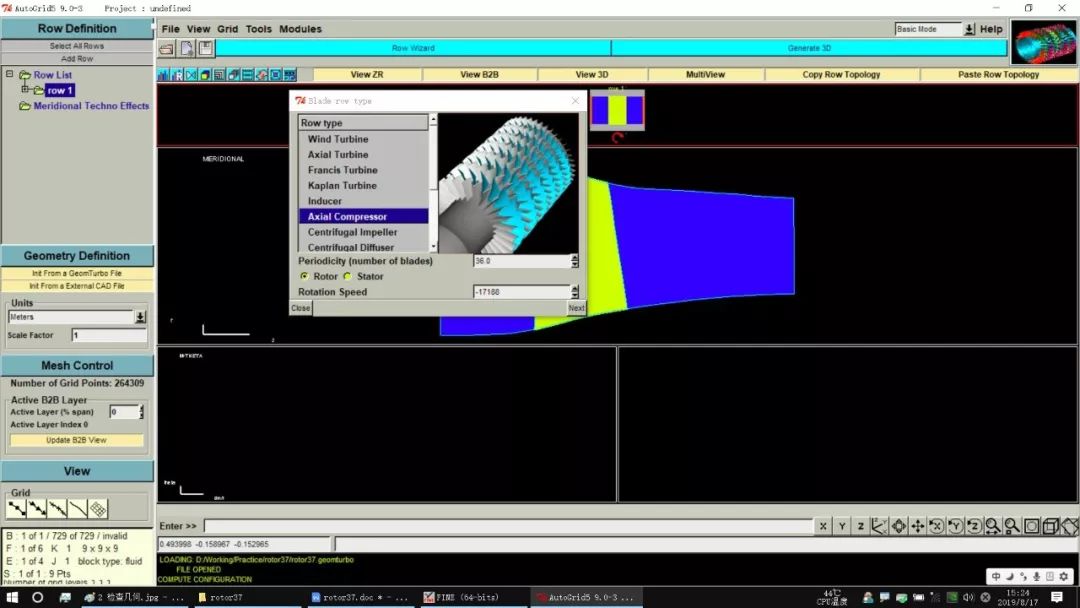Select the Rotor radio button
This screenshot has height=608, width=1080.
click(305, 276)
